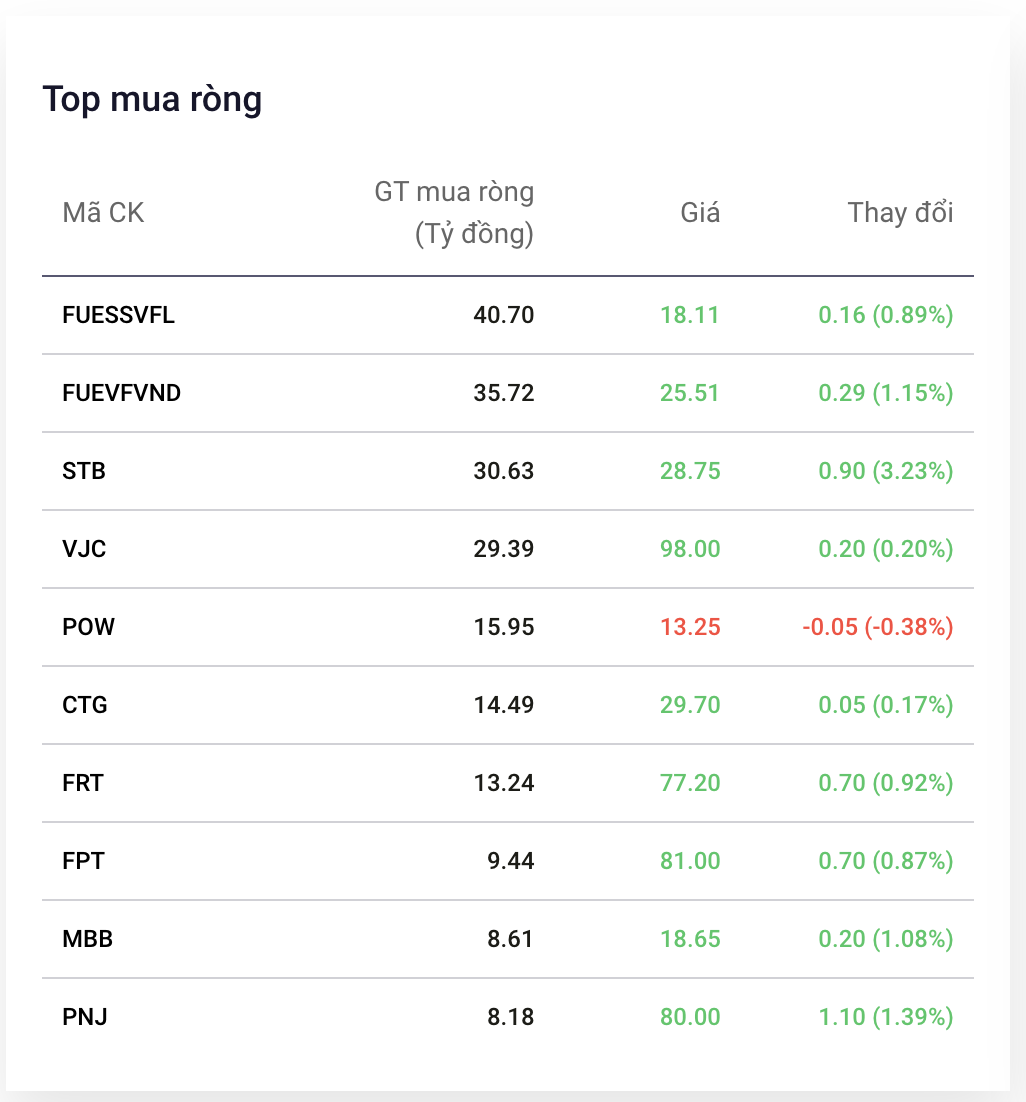Select VJC in the table

click(84, 549)
